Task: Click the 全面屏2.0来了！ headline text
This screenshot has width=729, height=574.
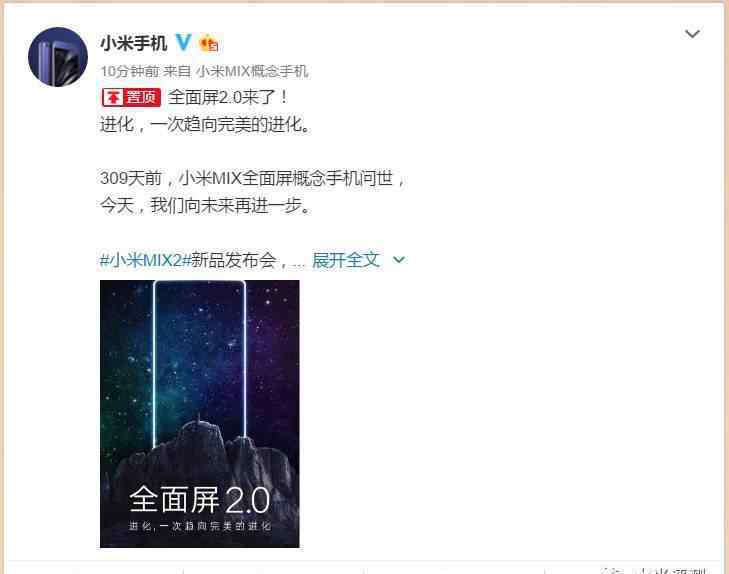Action: [x=228, y=98]
